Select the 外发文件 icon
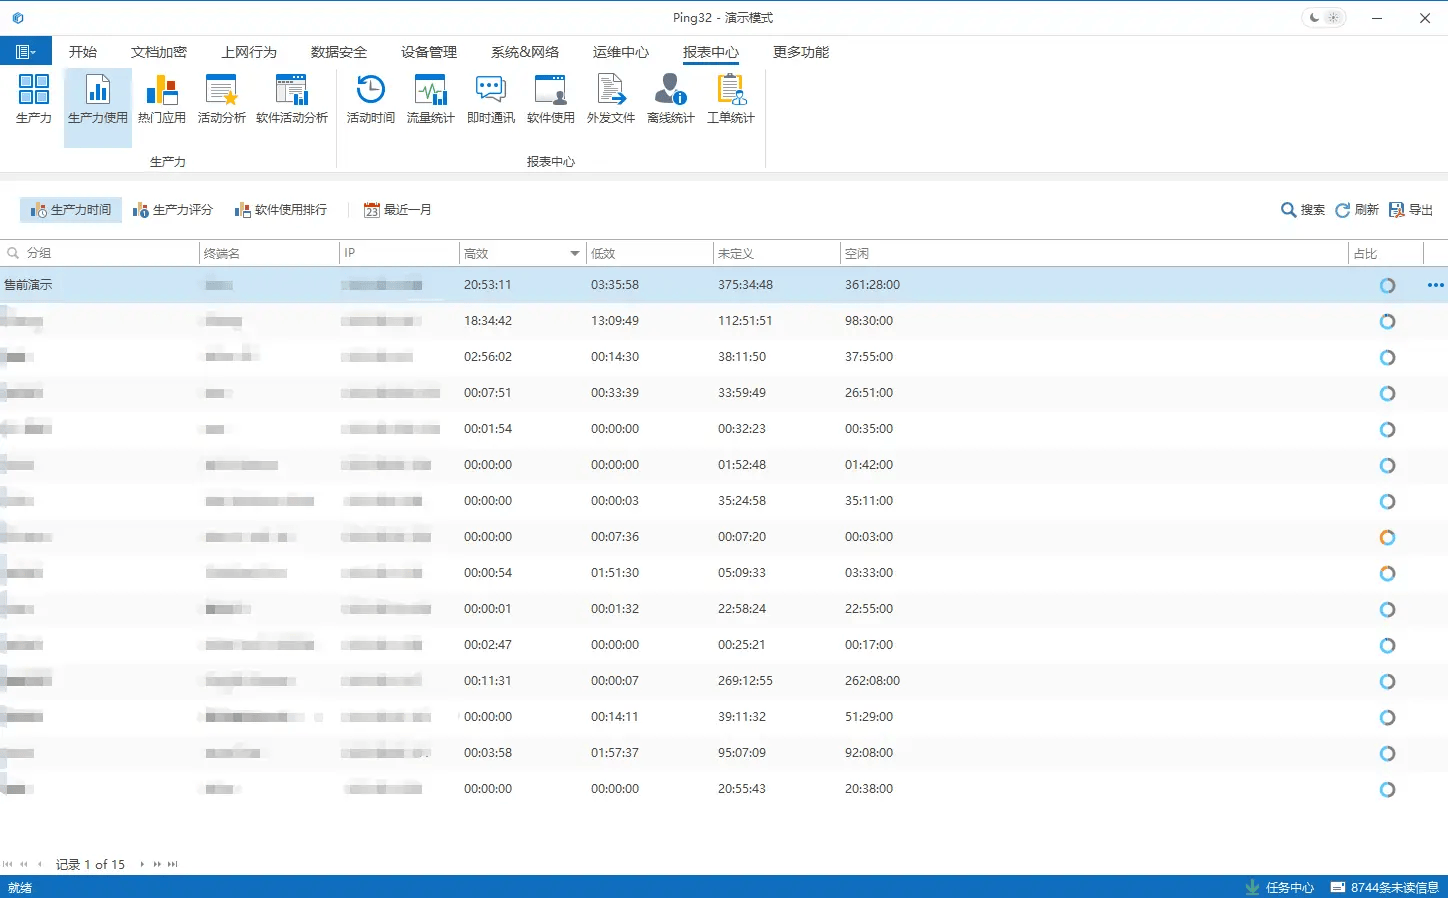 coord(610,100)
